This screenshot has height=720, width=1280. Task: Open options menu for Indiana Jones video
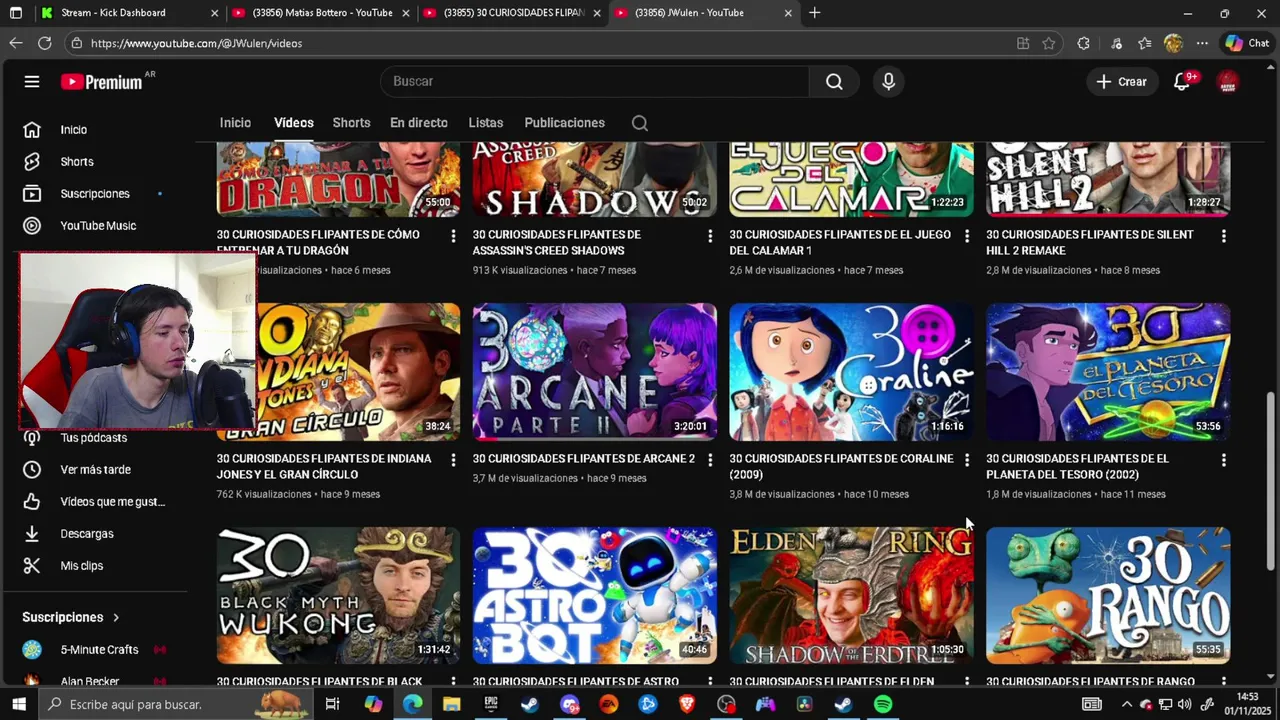(453, 460)
